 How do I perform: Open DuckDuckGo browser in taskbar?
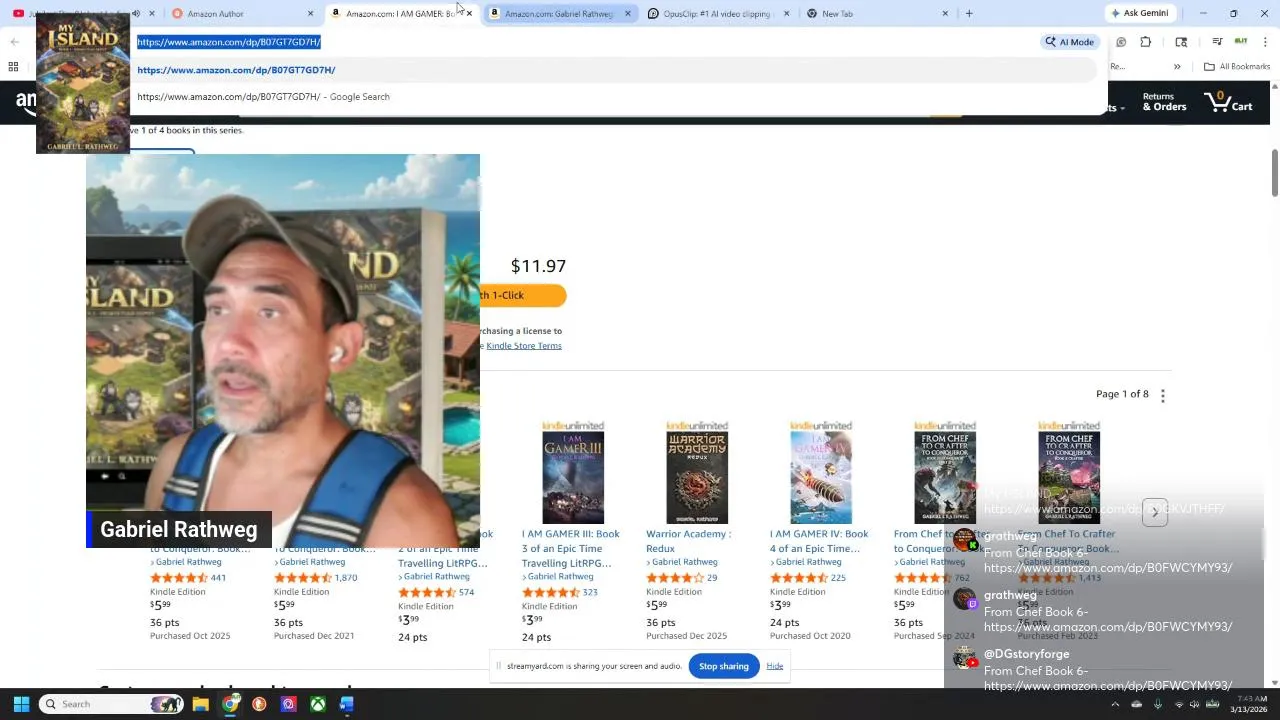[x=259, y=704]
